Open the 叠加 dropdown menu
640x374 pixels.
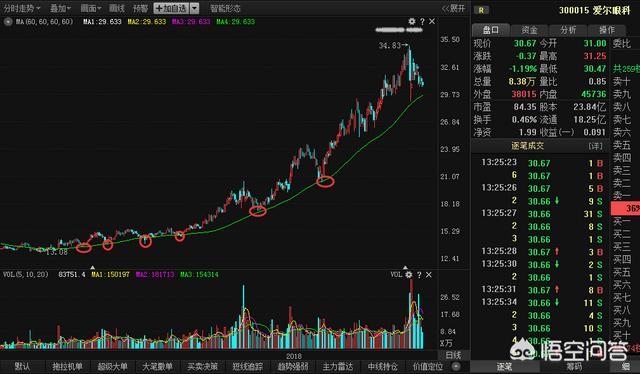pos(60,8)
